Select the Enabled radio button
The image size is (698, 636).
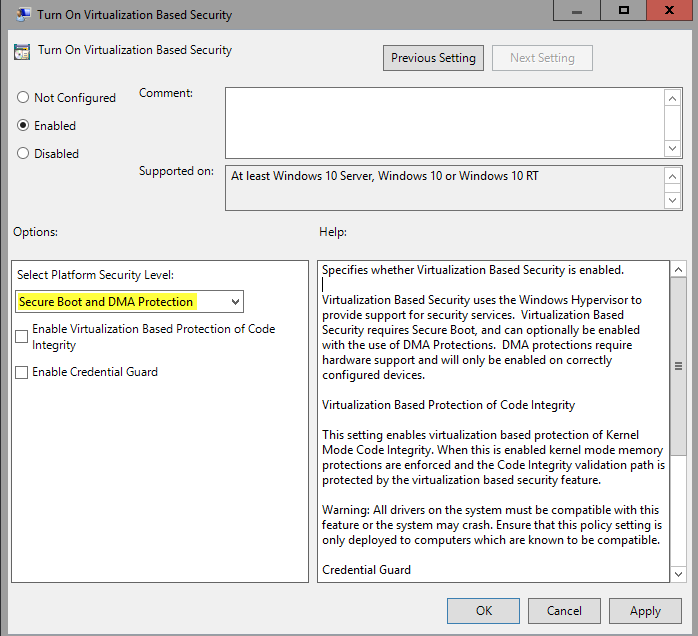23,126
